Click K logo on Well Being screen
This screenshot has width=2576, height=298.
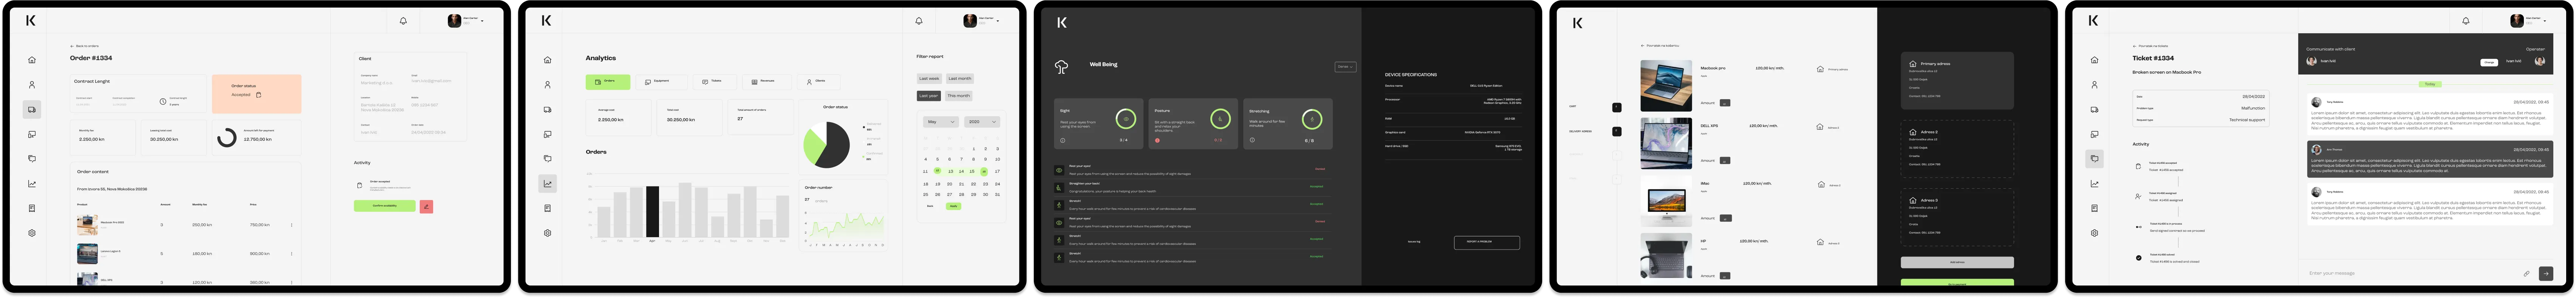click(1062, 22)
